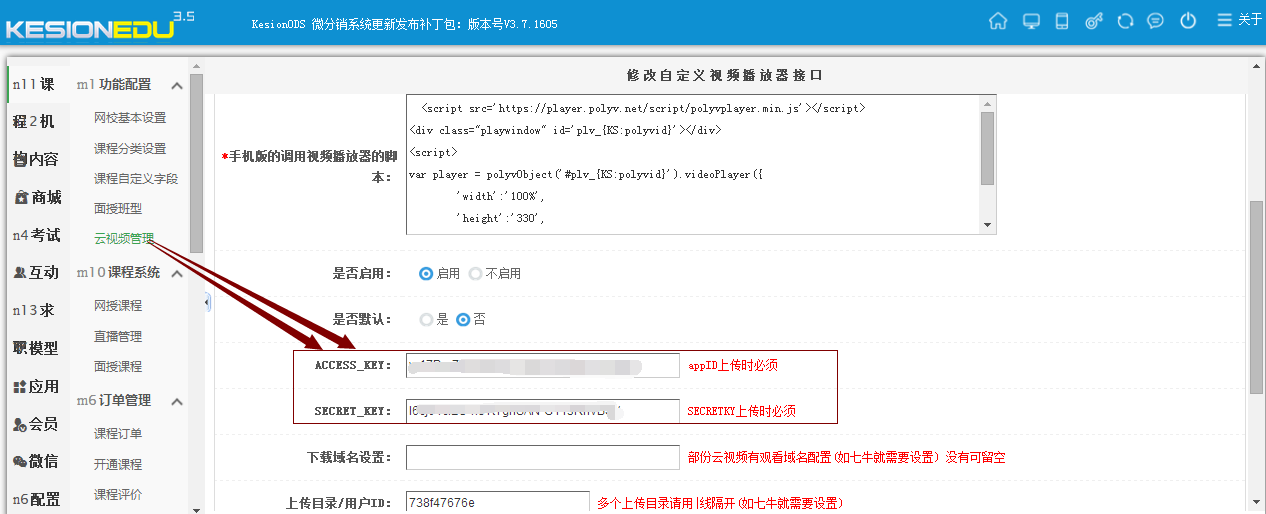
Task: Click the power logout icon
Action: pos(1188,21)
